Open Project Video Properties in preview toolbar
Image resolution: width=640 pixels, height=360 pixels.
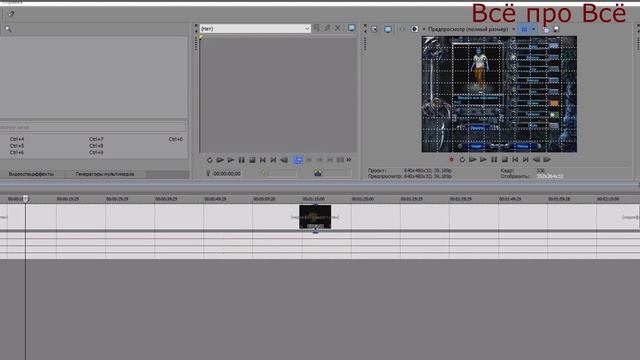tap(374, 29)
